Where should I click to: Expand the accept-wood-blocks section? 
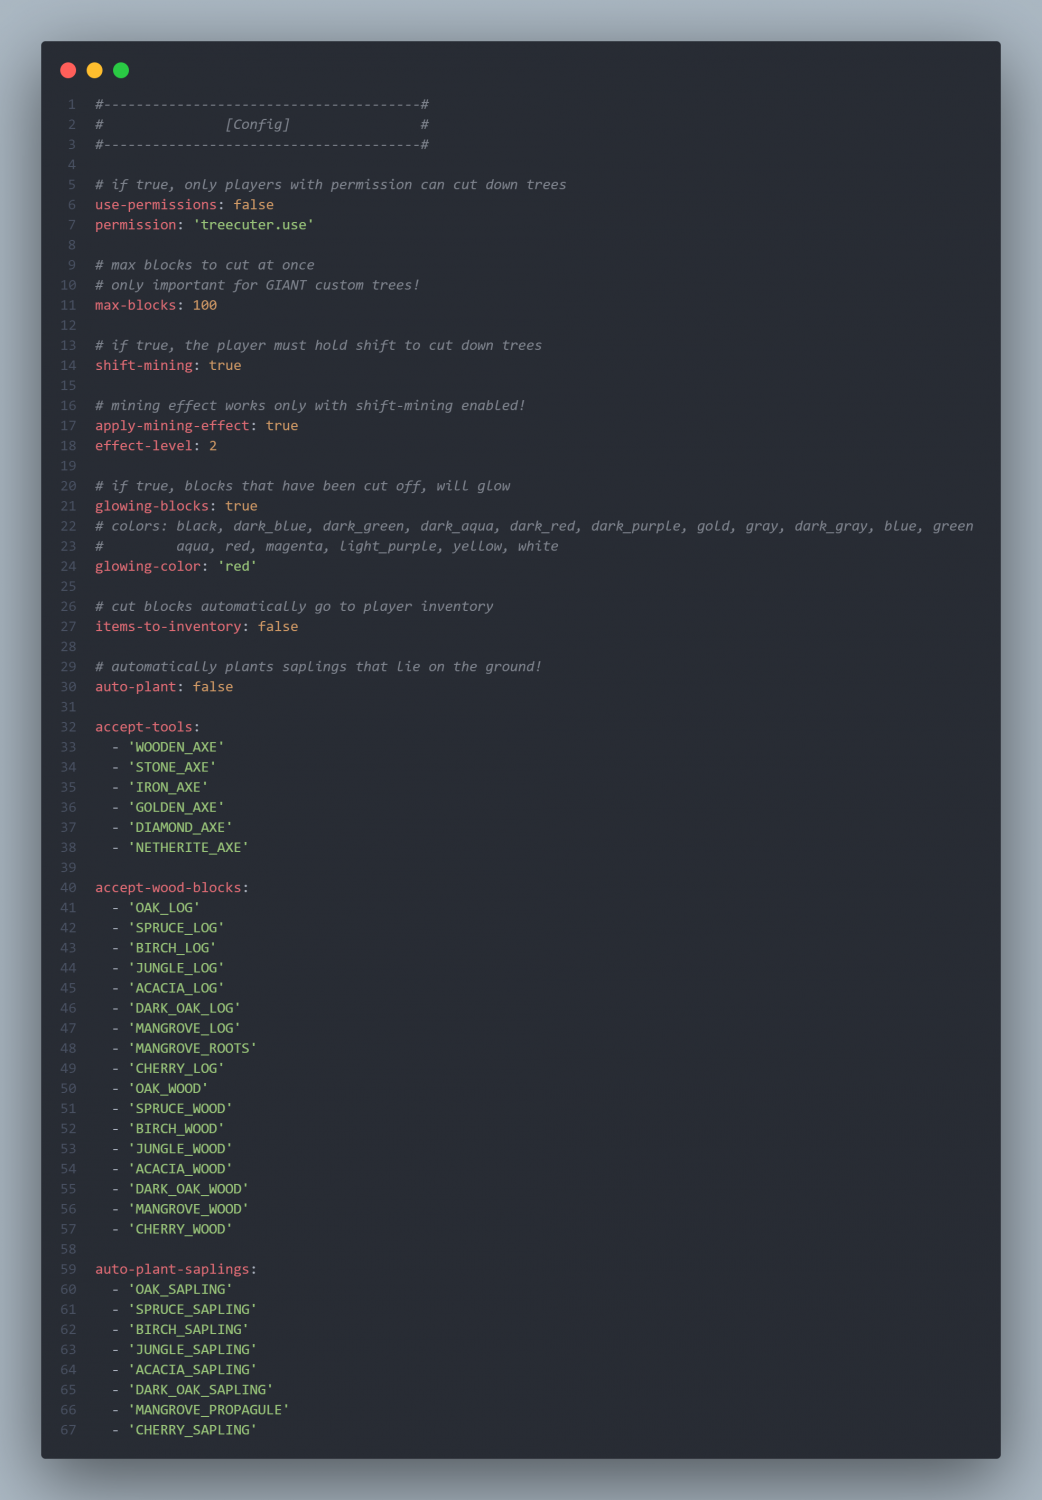point(169,887)
